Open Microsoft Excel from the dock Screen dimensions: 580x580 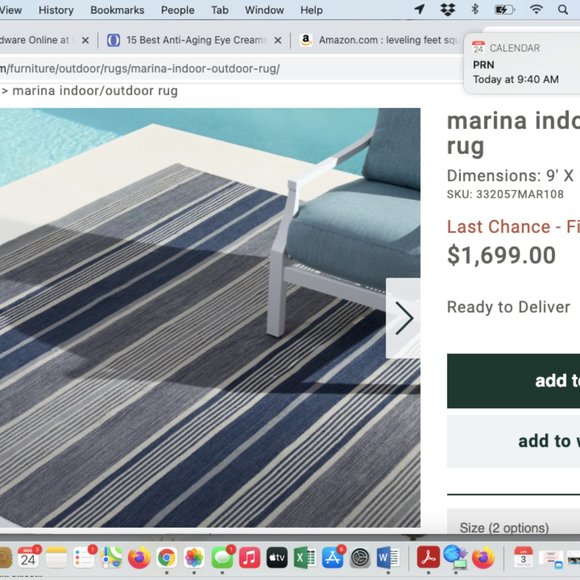(x=305, y=557)
